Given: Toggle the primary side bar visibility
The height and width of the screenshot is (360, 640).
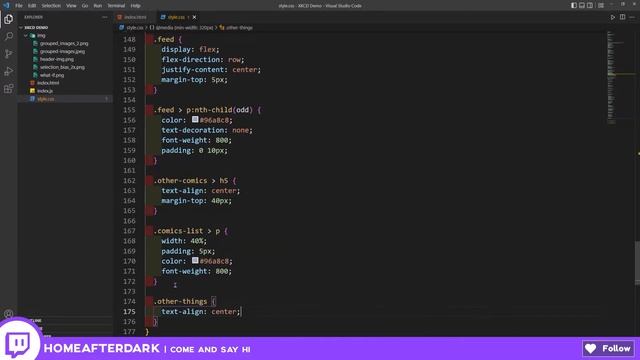Looking at the screenshot, I should [574, 5].
